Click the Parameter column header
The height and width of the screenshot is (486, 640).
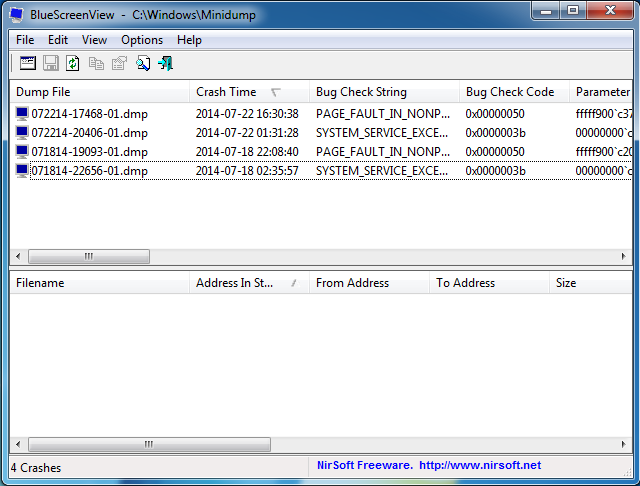[601, 92]
